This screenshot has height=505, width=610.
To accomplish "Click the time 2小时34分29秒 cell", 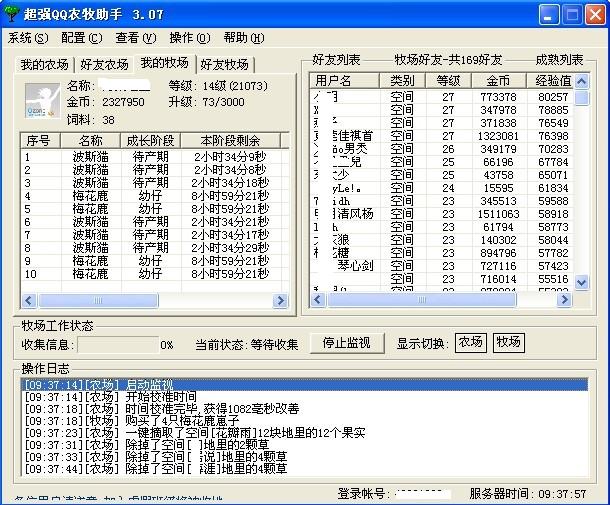I will click(230, 248).
